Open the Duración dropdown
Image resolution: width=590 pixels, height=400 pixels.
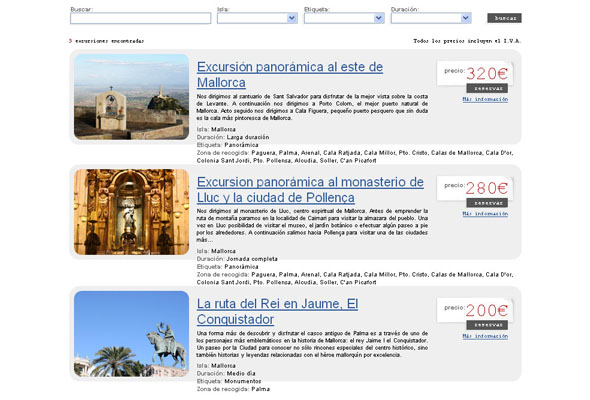pyautogui.click(x=431, y=18)
